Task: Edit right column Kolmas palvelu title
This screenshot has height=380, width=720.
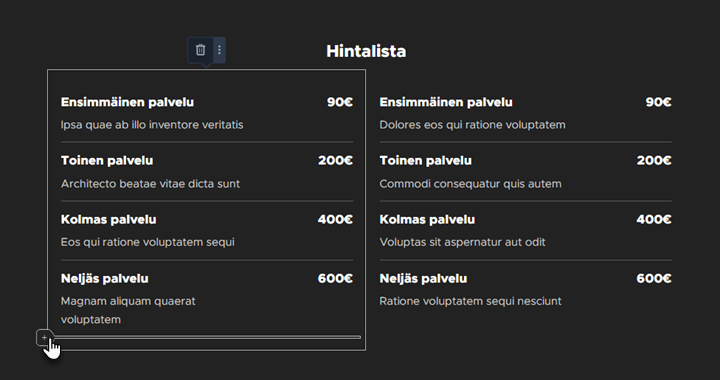Action: (427, 219)
